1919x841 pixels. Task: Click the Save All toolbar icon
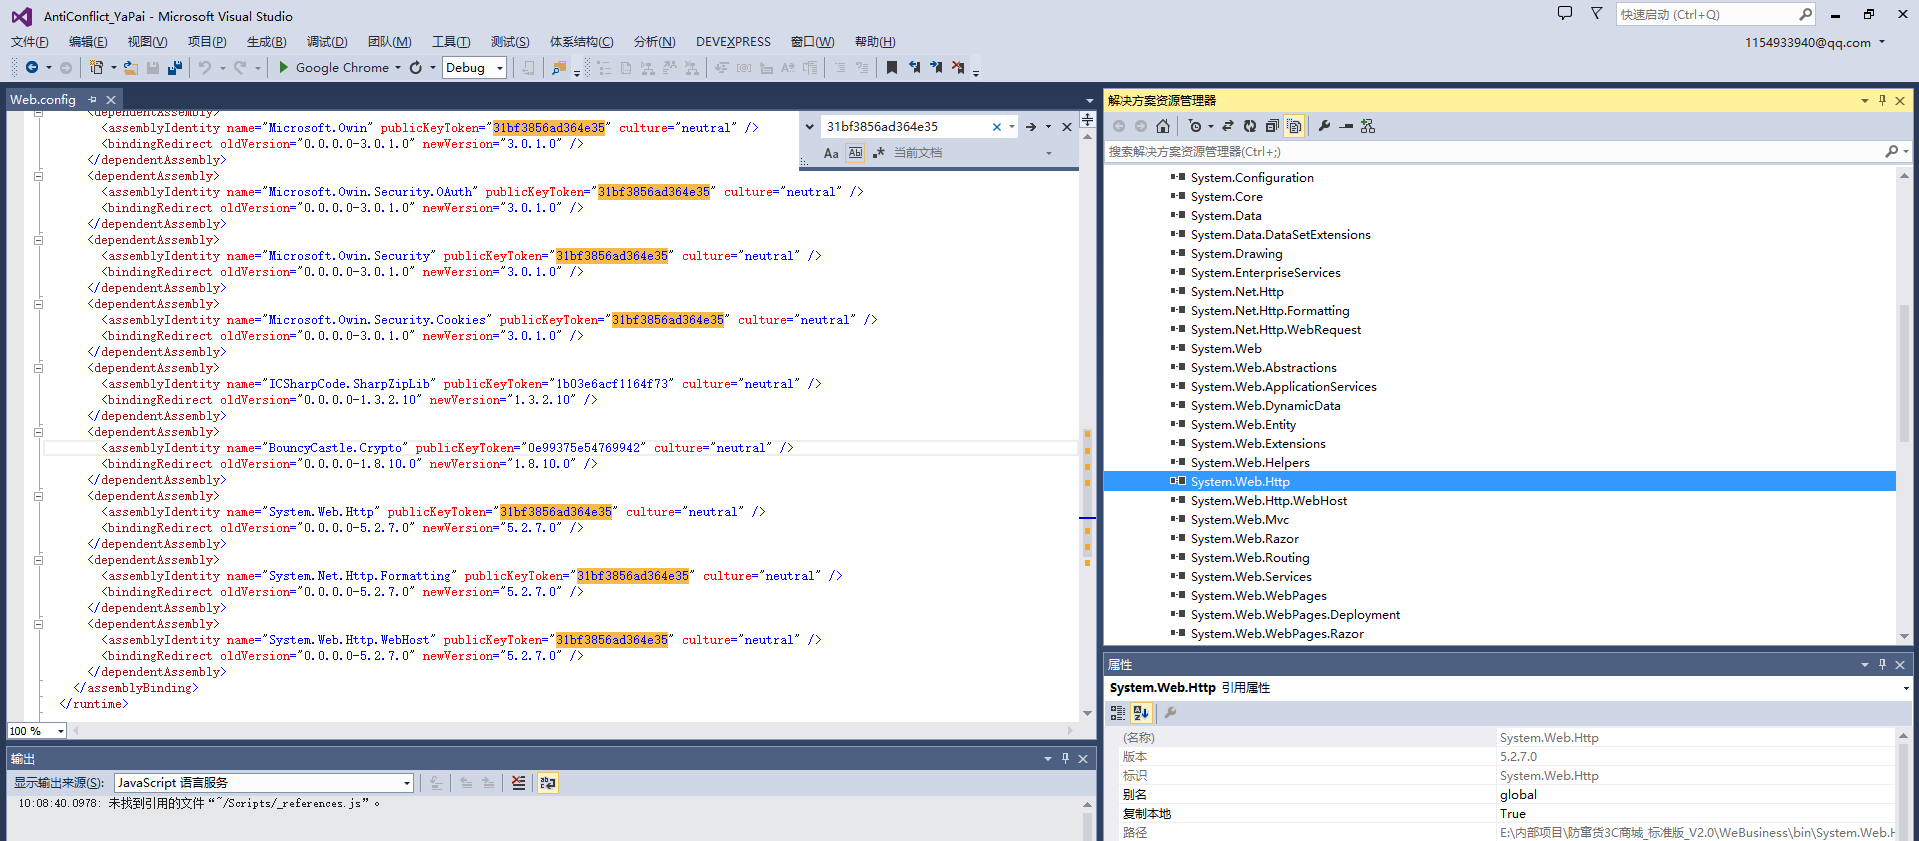pyautogui.click(x=175, y=68)
